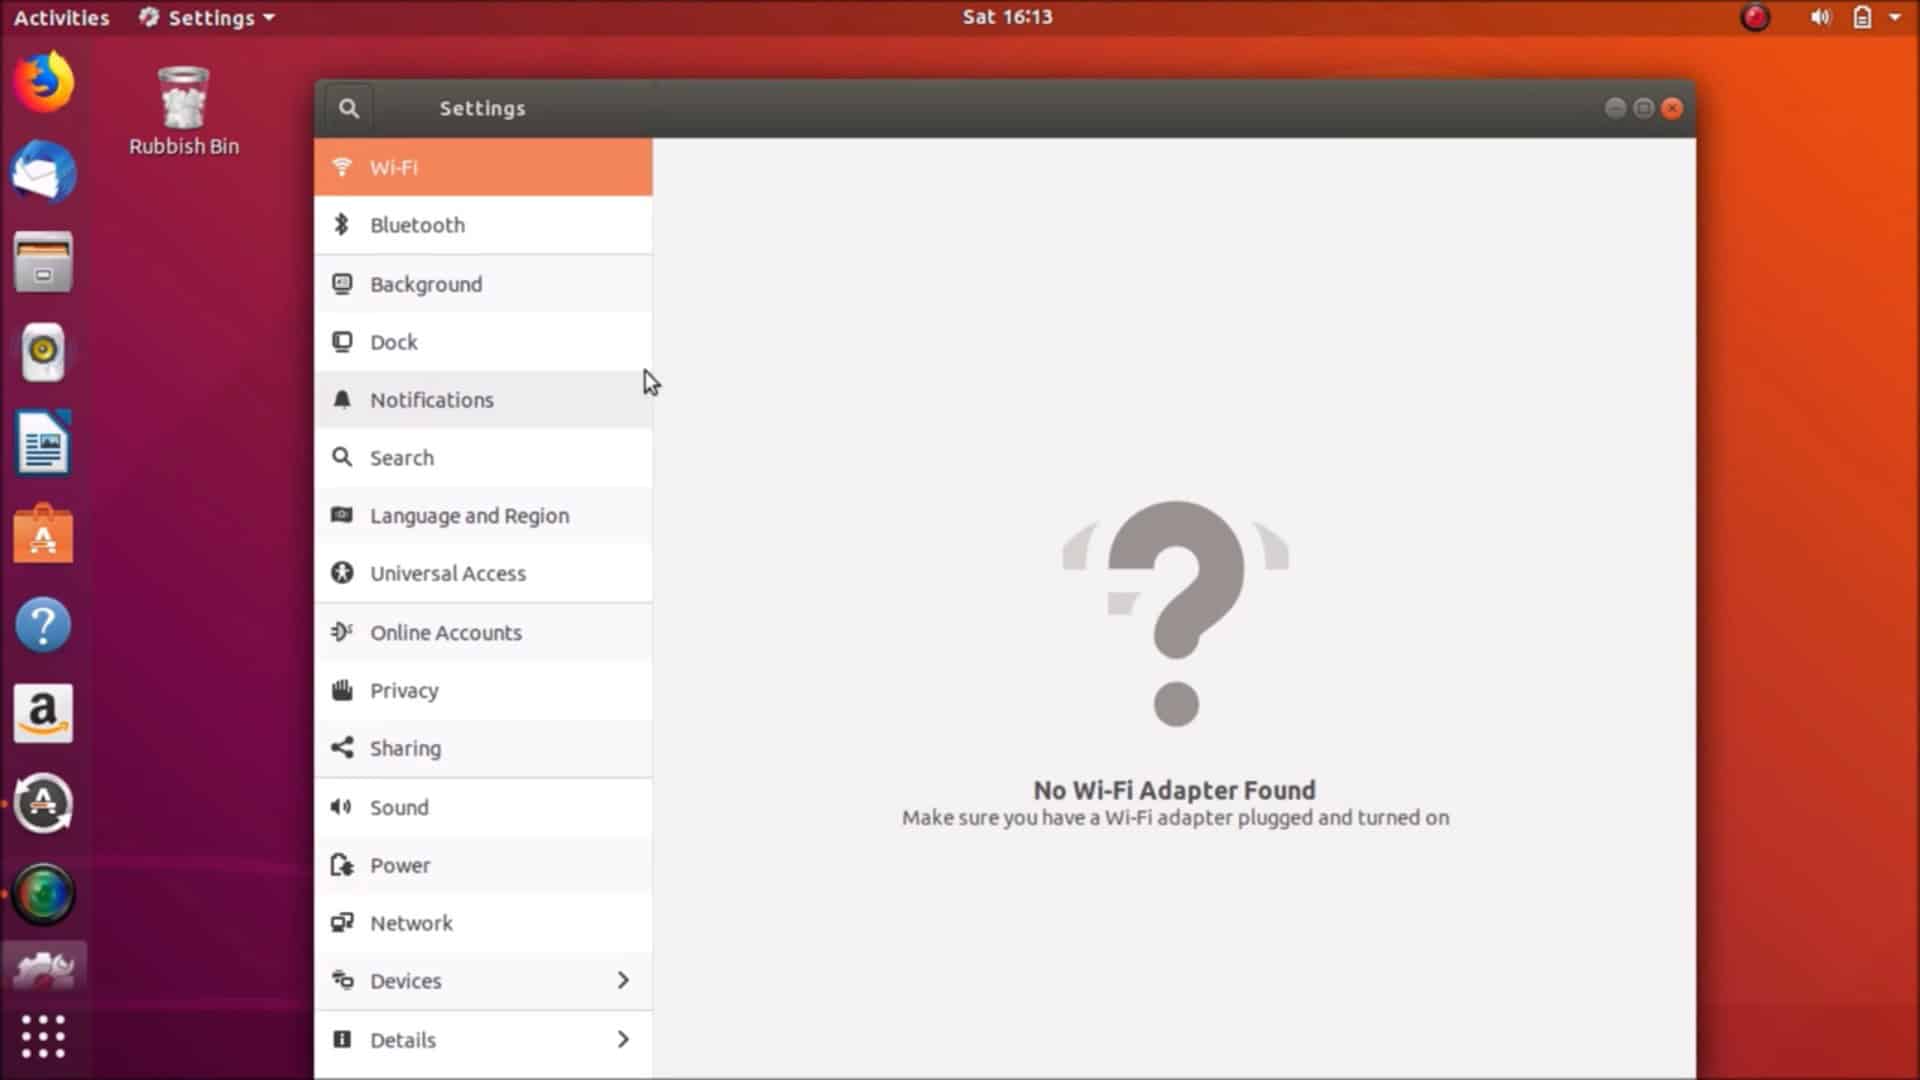Open the system status menu arrow
Screen dimensions: 1920x1080
pyautogui.click(x=1895, y=17)
